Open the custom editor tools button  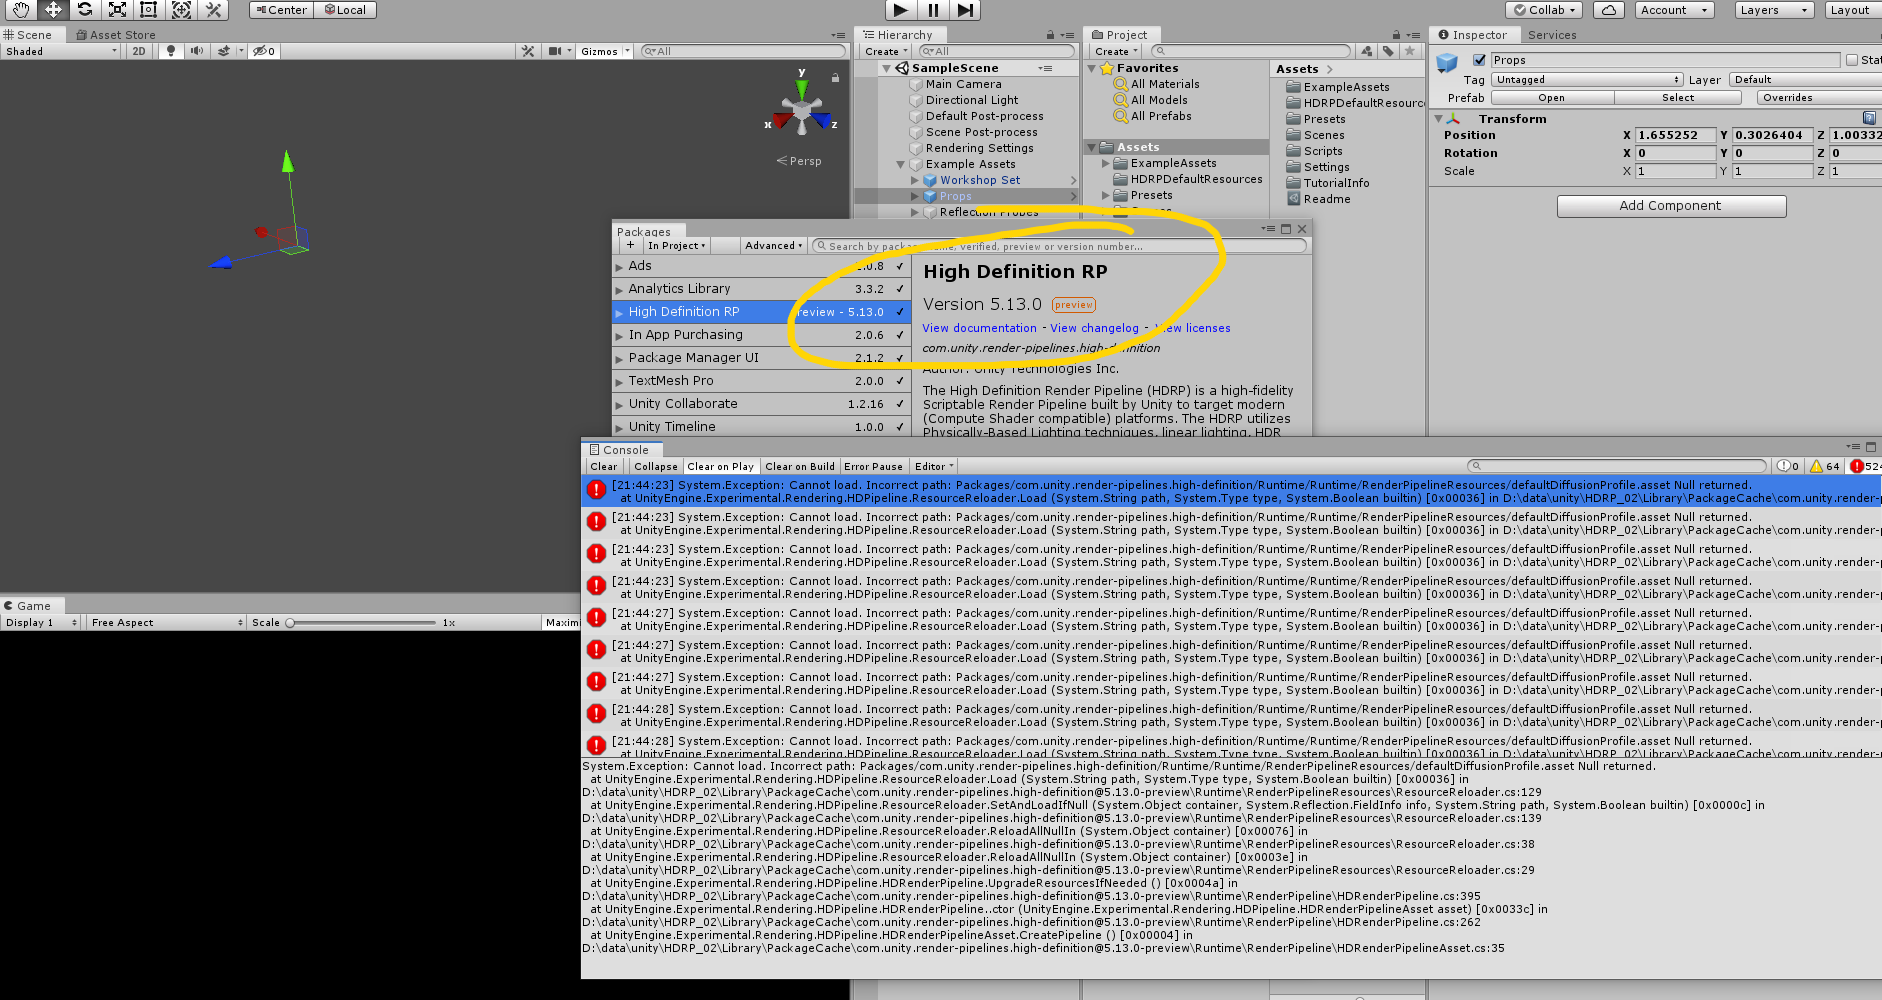(x=213, y=10)
